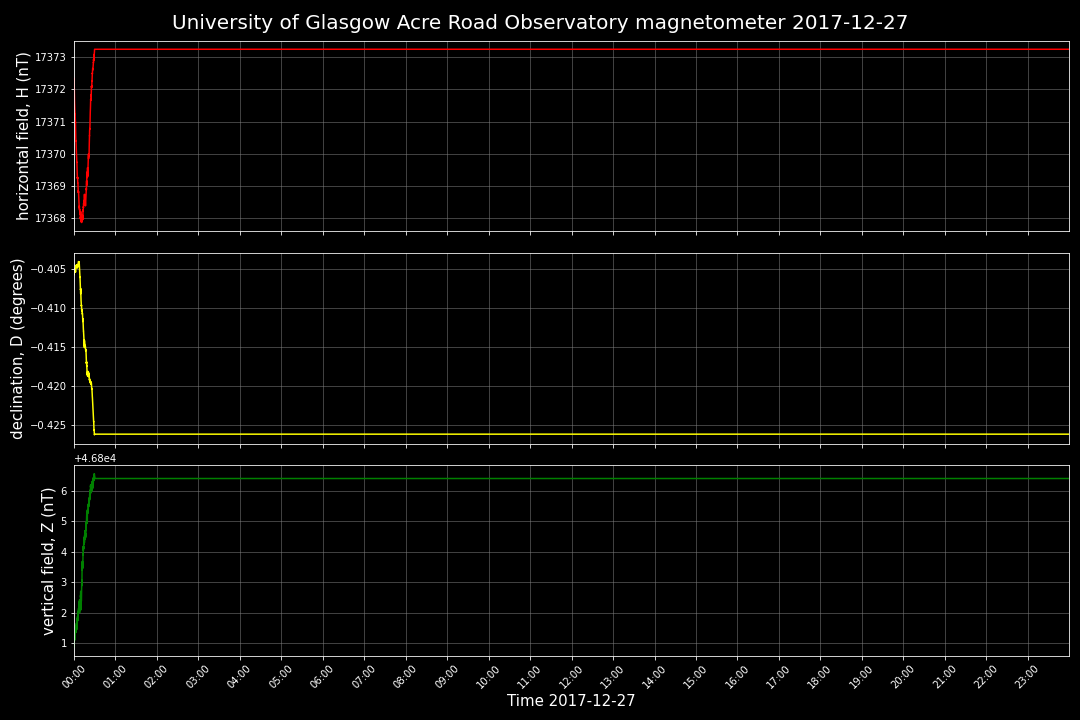Click the −0.420 declination tick label
Image resolution: width=1080 pixels, height=720 pixels.
(x=48, y=387)
